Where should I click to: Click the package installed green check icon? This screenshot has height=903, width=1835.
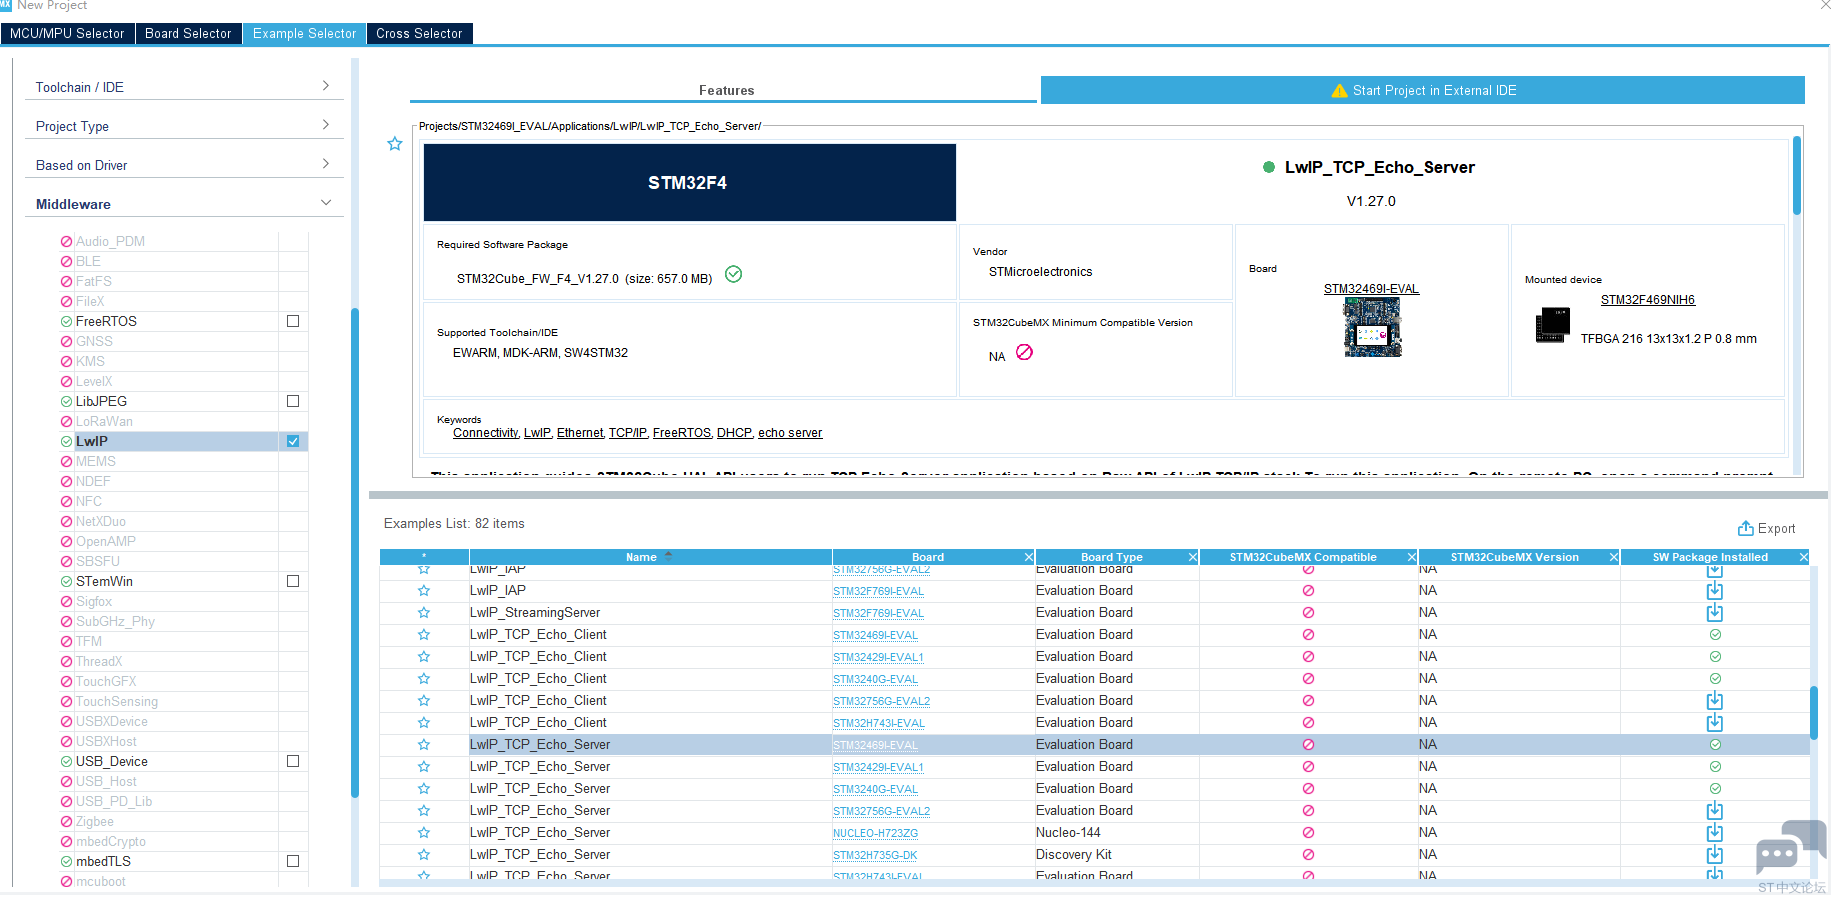pyautogui.click(x=733, y=274)
